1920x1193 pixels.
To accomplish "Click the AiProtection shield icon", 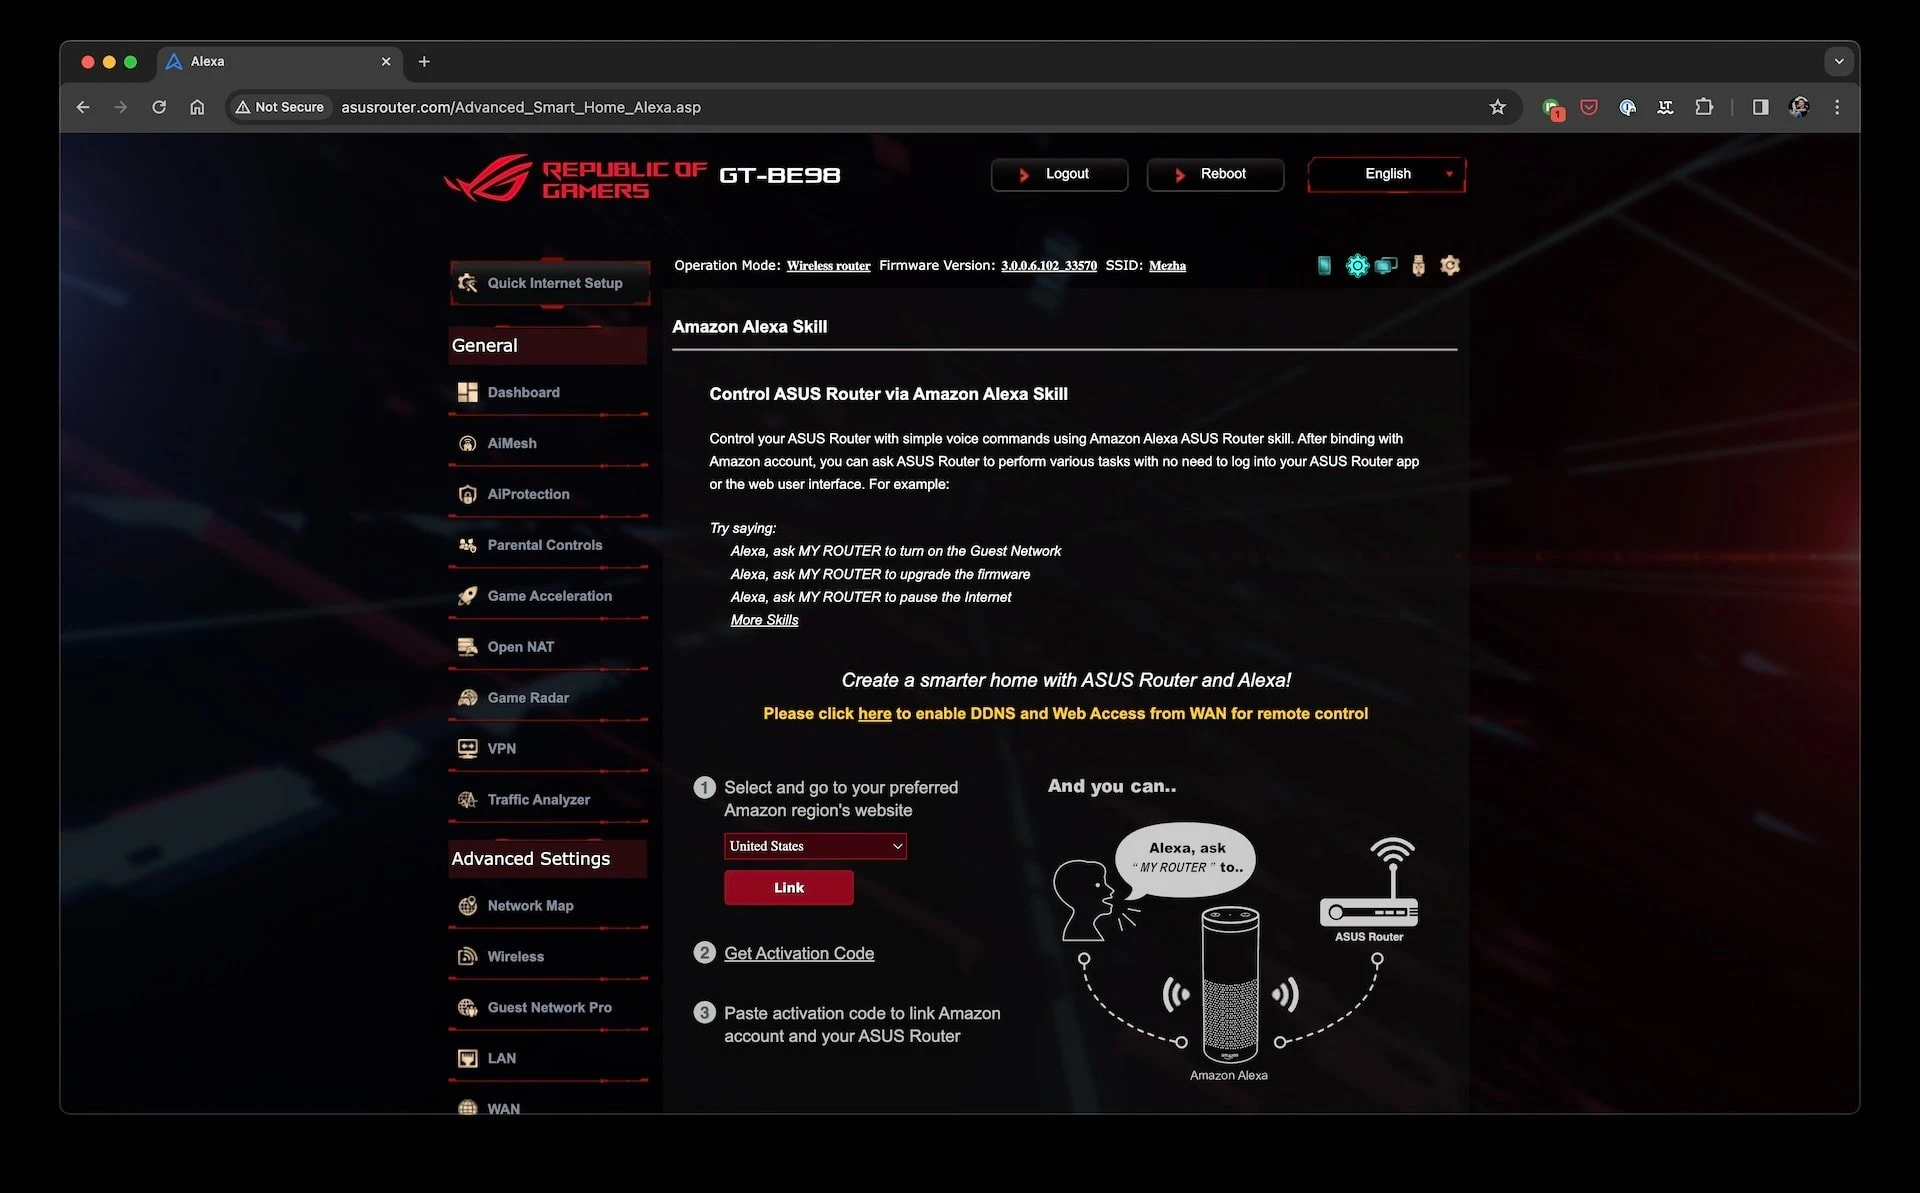I will tap(467, 494).
